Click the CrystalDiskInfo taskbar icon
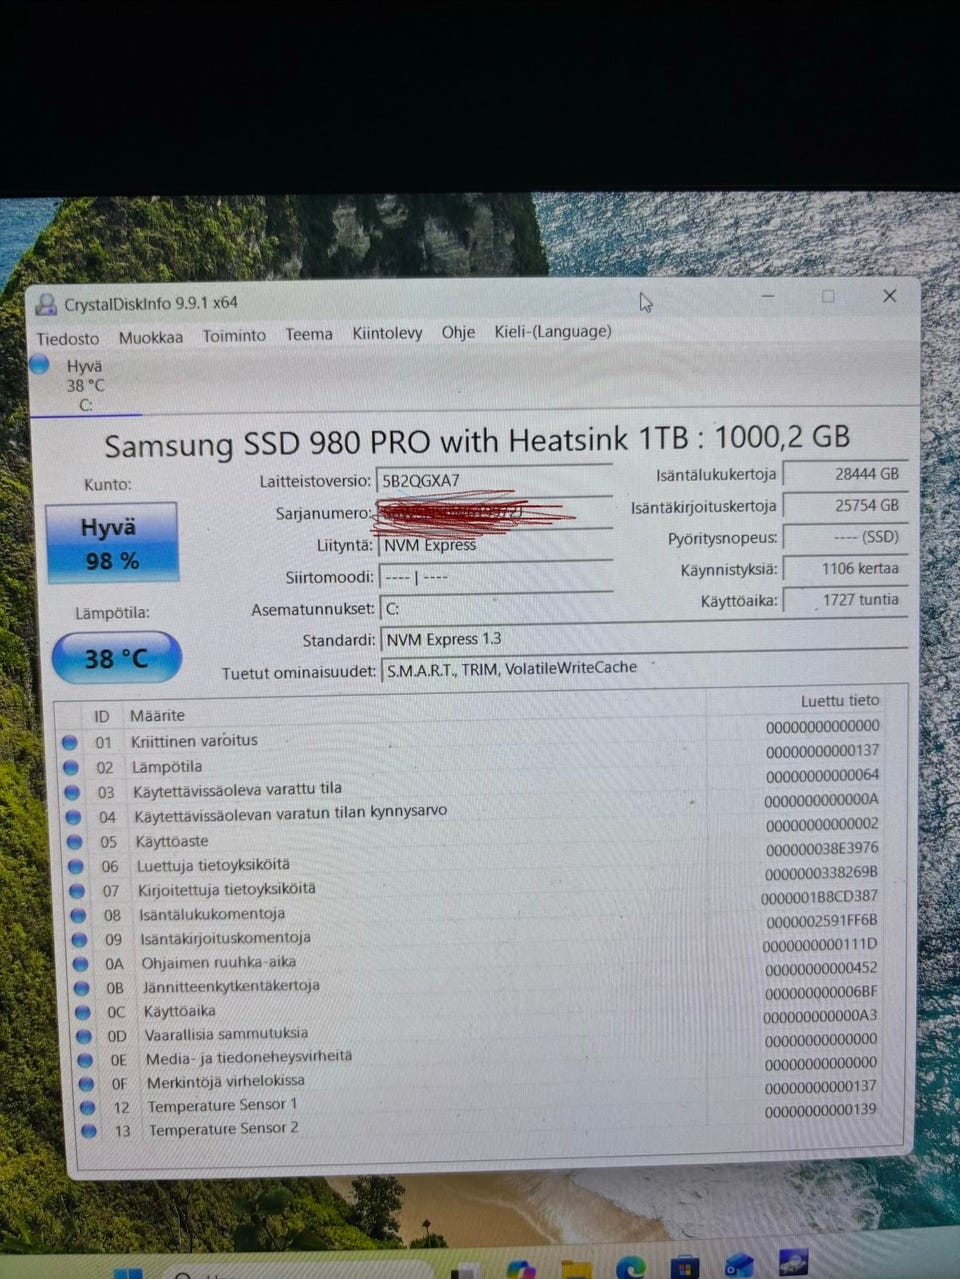This screenshot has height=1279, width=960. pyautogui.click(x=793, y=1262)
